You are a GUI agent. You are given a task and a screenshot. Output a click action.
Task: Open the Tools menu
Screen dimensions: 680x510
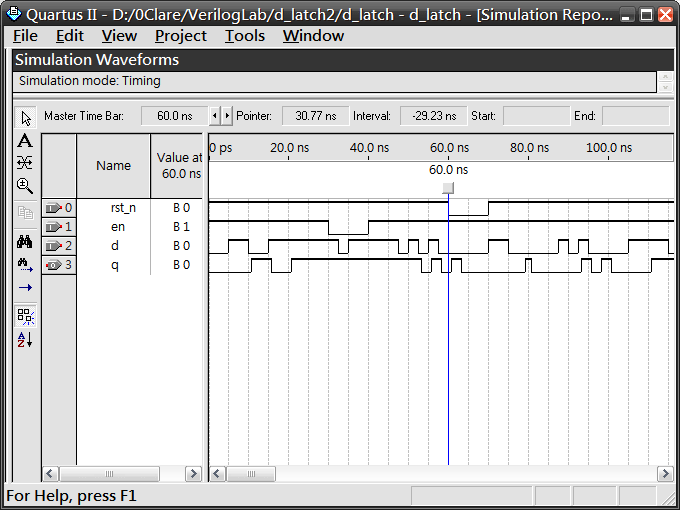[244, 36]
